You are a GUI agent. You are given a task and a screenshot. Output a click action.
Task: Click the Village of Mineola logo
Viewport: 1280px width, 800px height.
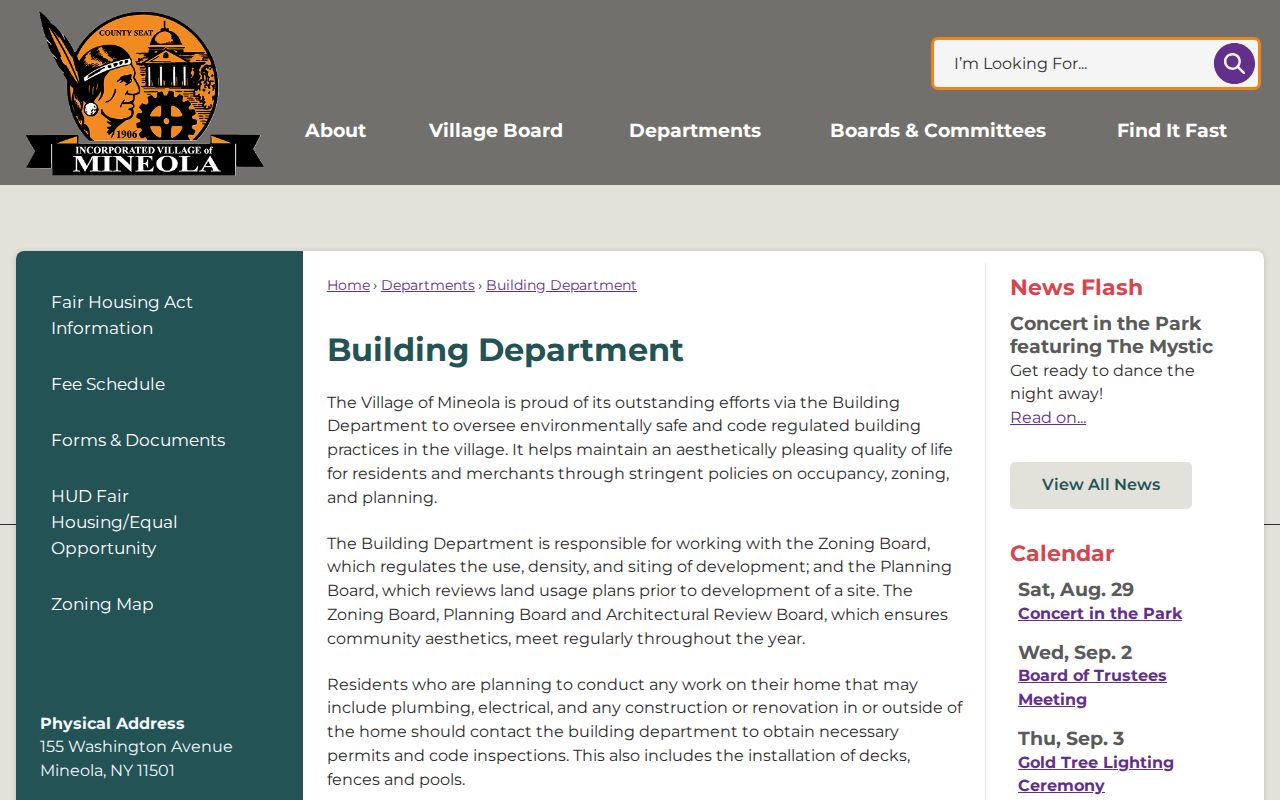pyautogui.click(x=145, y=94)
